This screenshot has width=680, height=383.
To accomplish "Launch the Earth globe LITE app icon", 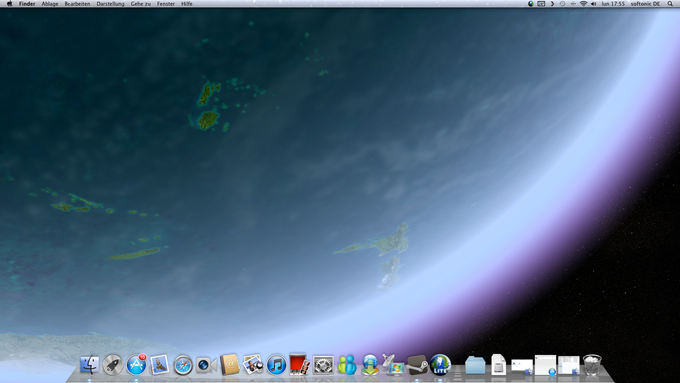I will [x=441, y=365].
